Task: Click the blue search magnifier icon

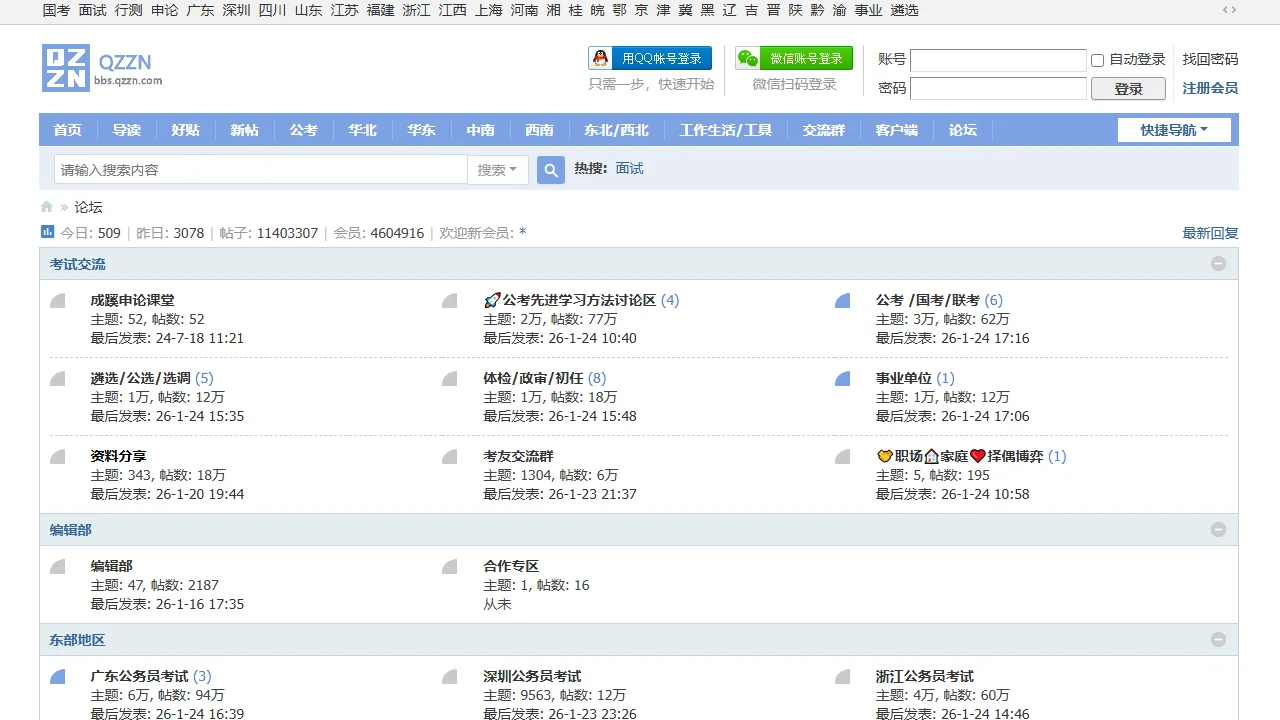Action: [551, 170]
